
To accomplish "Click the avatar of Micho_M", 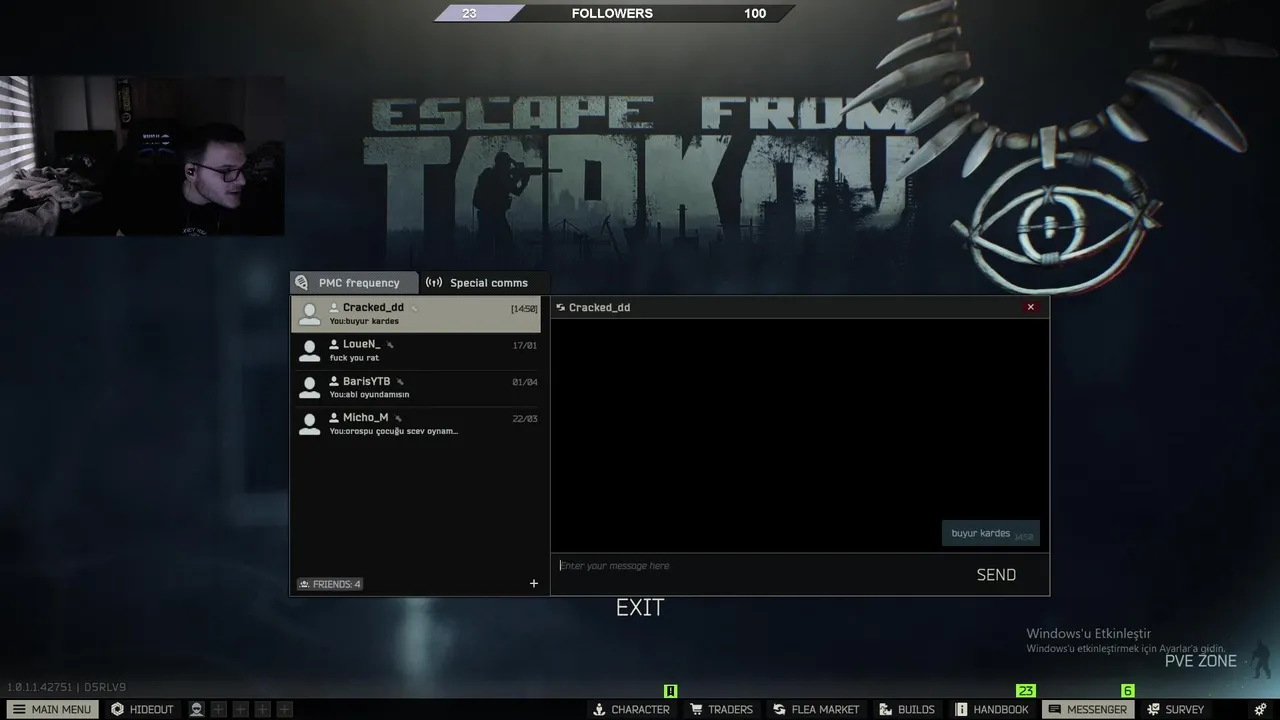I will click(310, 425).
